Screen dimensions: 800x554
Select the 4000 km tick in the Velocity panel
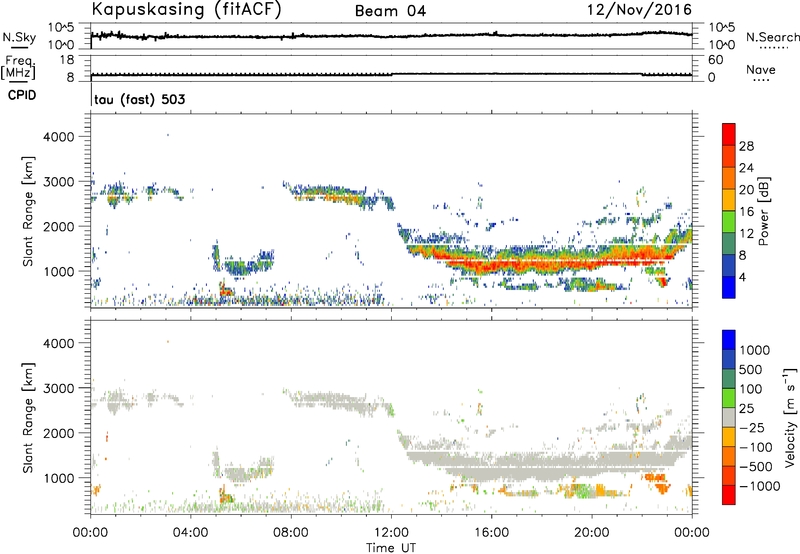click(x=58, y=343)
